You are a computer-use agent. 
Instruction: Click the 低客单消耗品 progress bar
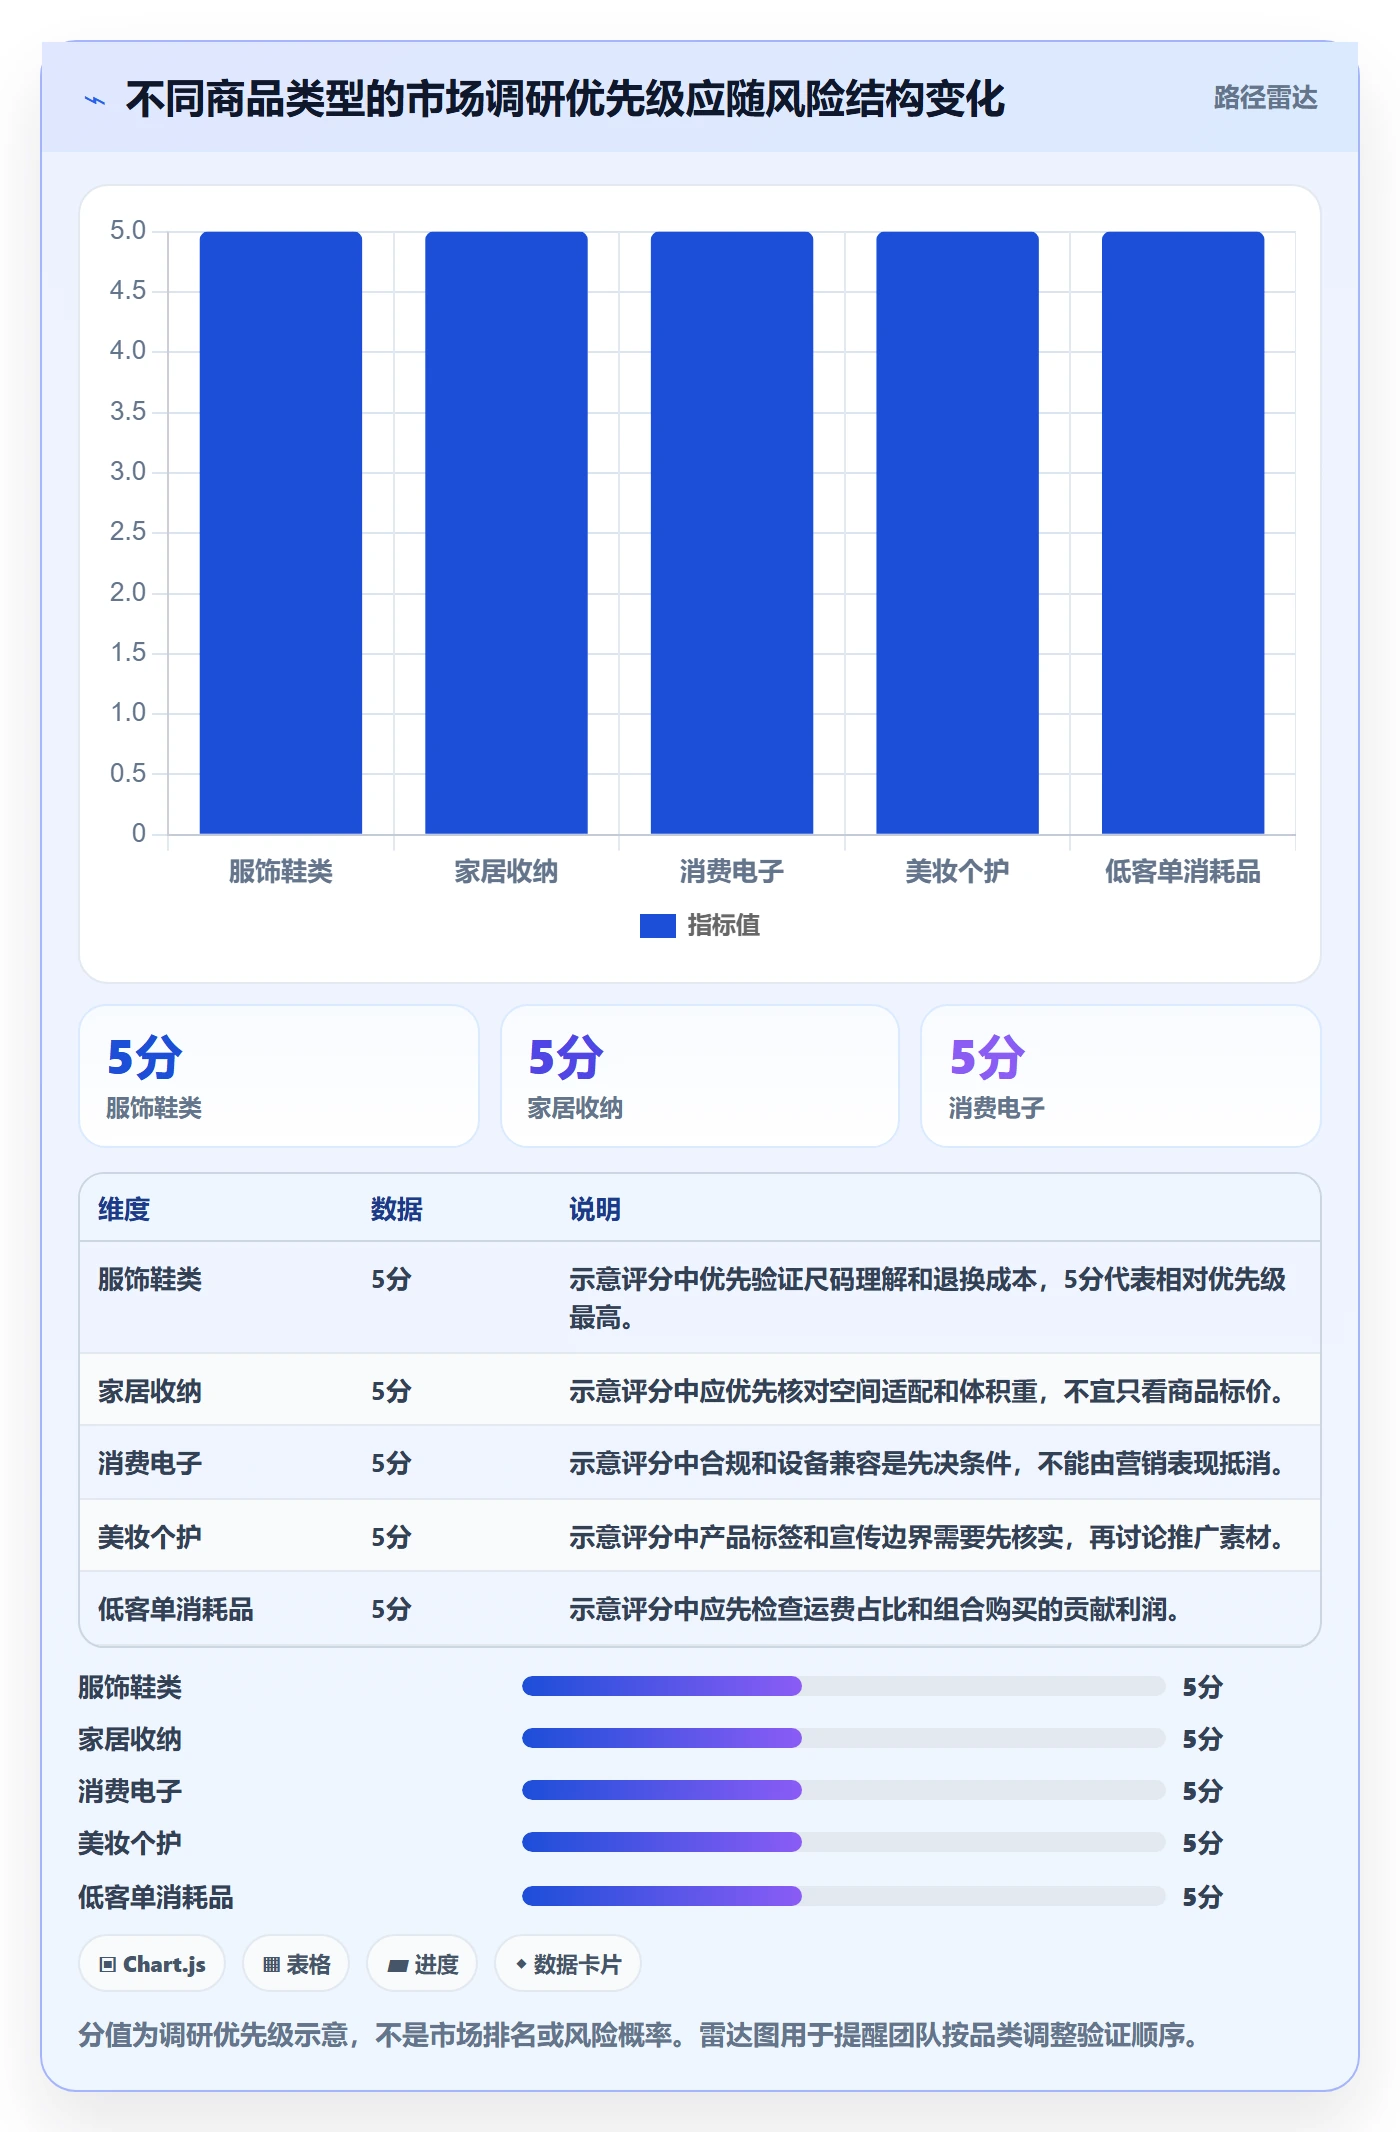tap(843, 1896)
